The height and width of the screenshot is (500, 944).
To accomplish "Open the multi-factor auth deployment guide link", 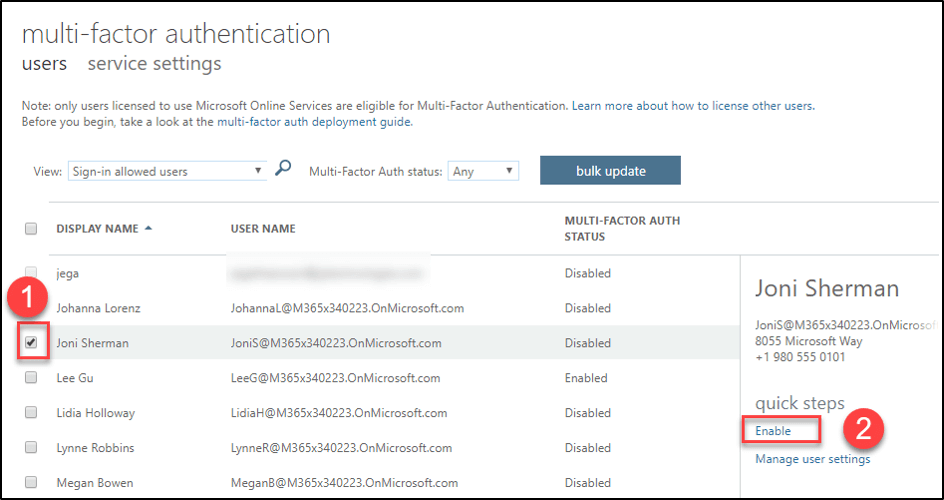I will pos(314,122).
